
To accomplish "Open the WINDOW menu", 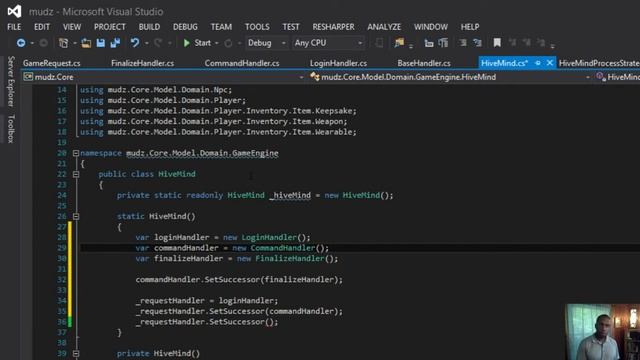I will pyautogui.click(x=431, y=27).
